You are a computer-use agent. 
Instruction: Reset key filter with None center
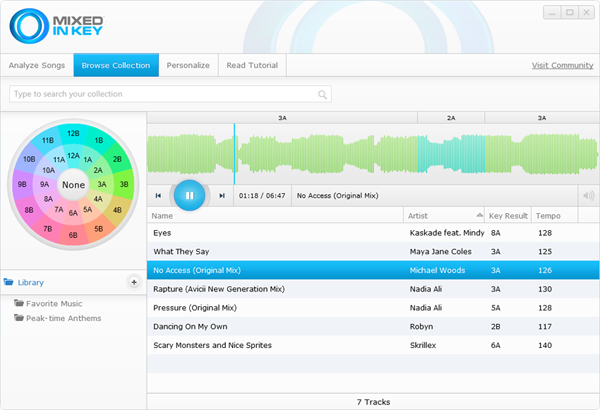coord(73,185)
